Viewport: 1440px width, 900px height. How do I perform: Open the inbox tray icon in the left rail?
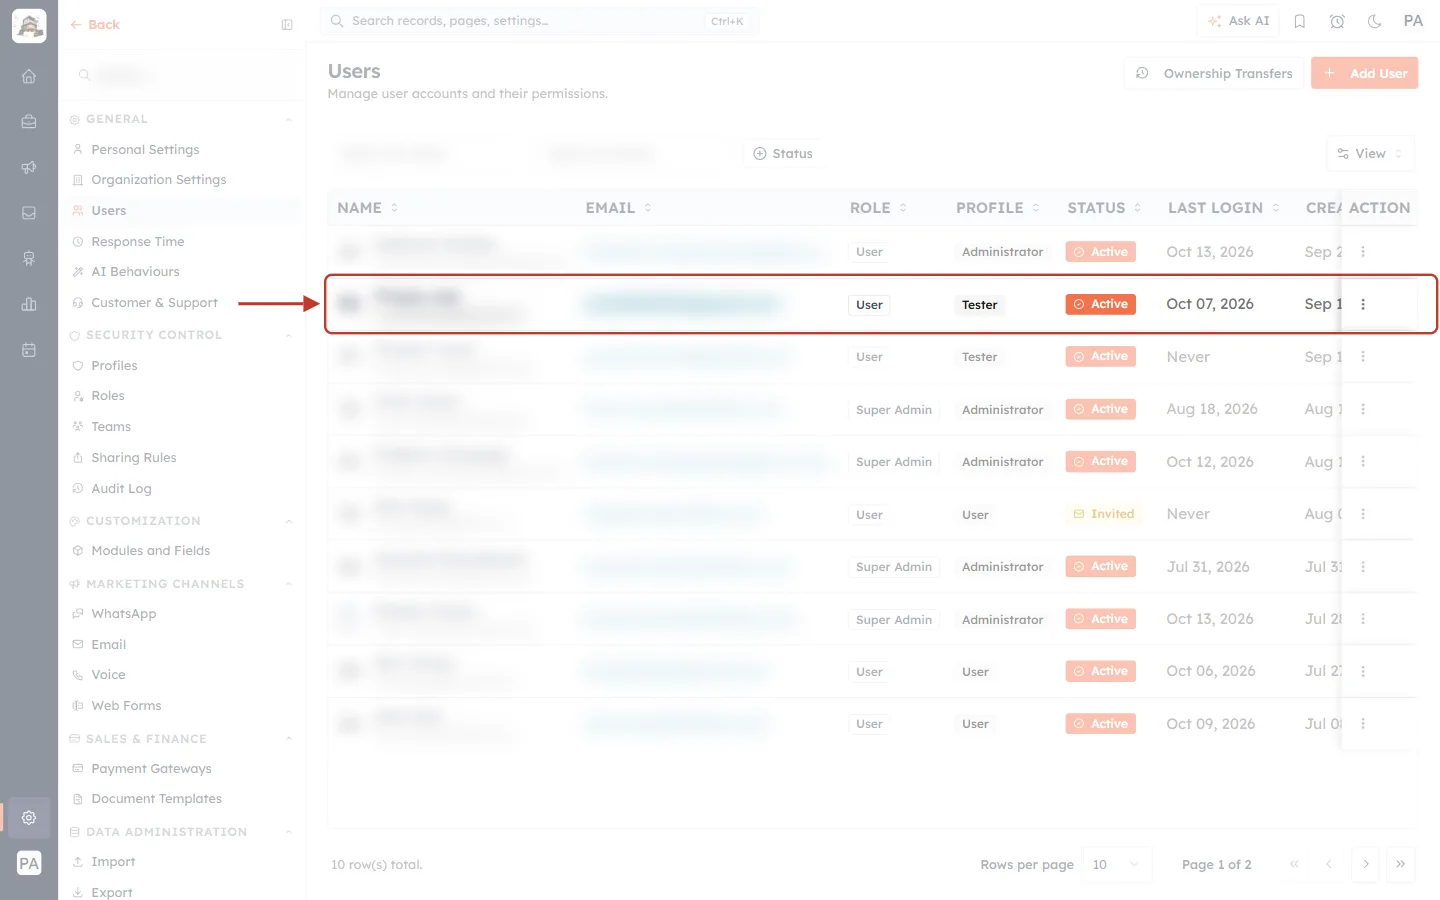click(x=29, y=213)
